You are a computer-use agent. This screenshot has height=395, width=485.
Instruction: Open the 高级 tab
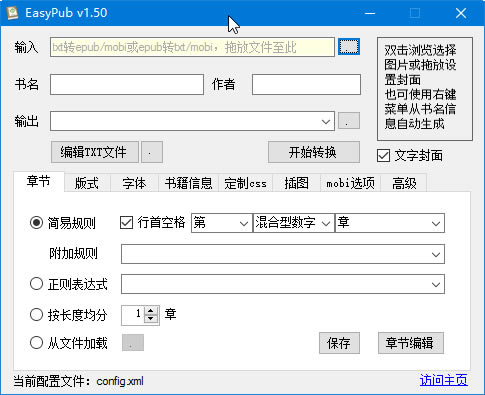coord(404,183)
